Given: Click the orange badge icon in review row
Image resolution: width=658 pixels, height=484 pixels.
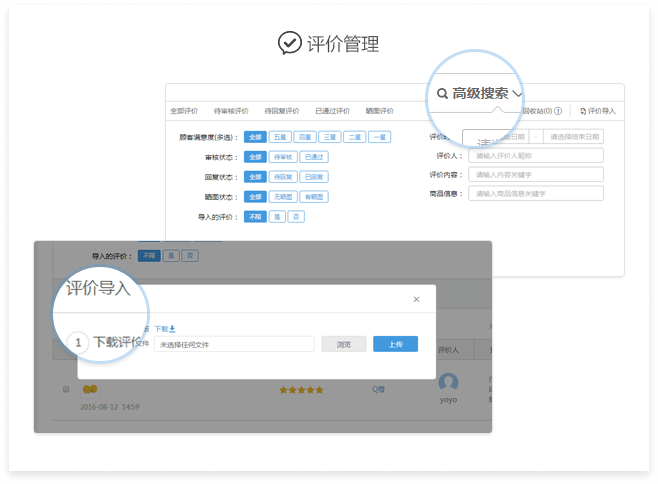Looking at the screenshot, I should point(89,389).
